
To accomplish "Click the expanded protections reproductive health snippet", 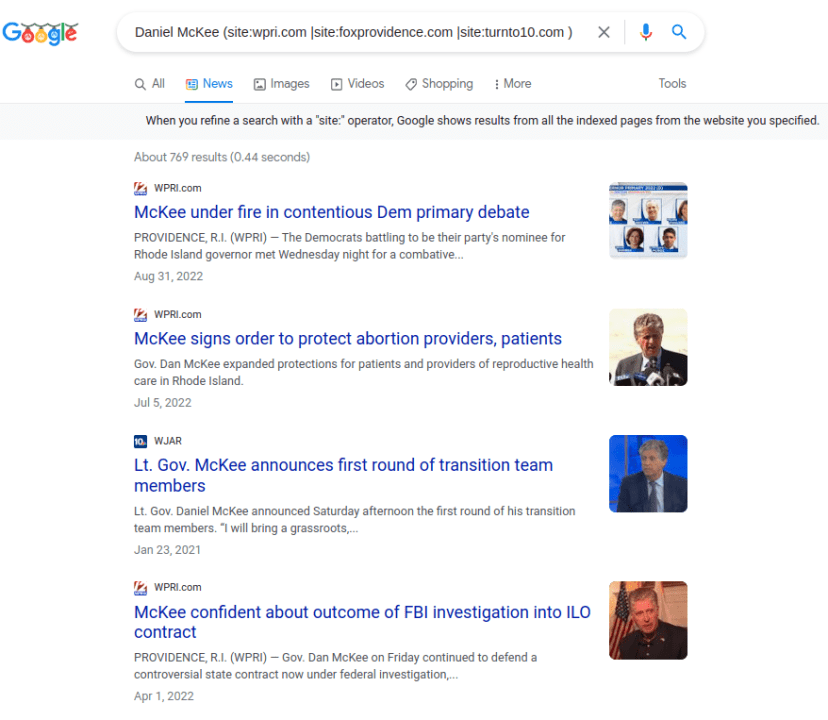I will (364, 372).
